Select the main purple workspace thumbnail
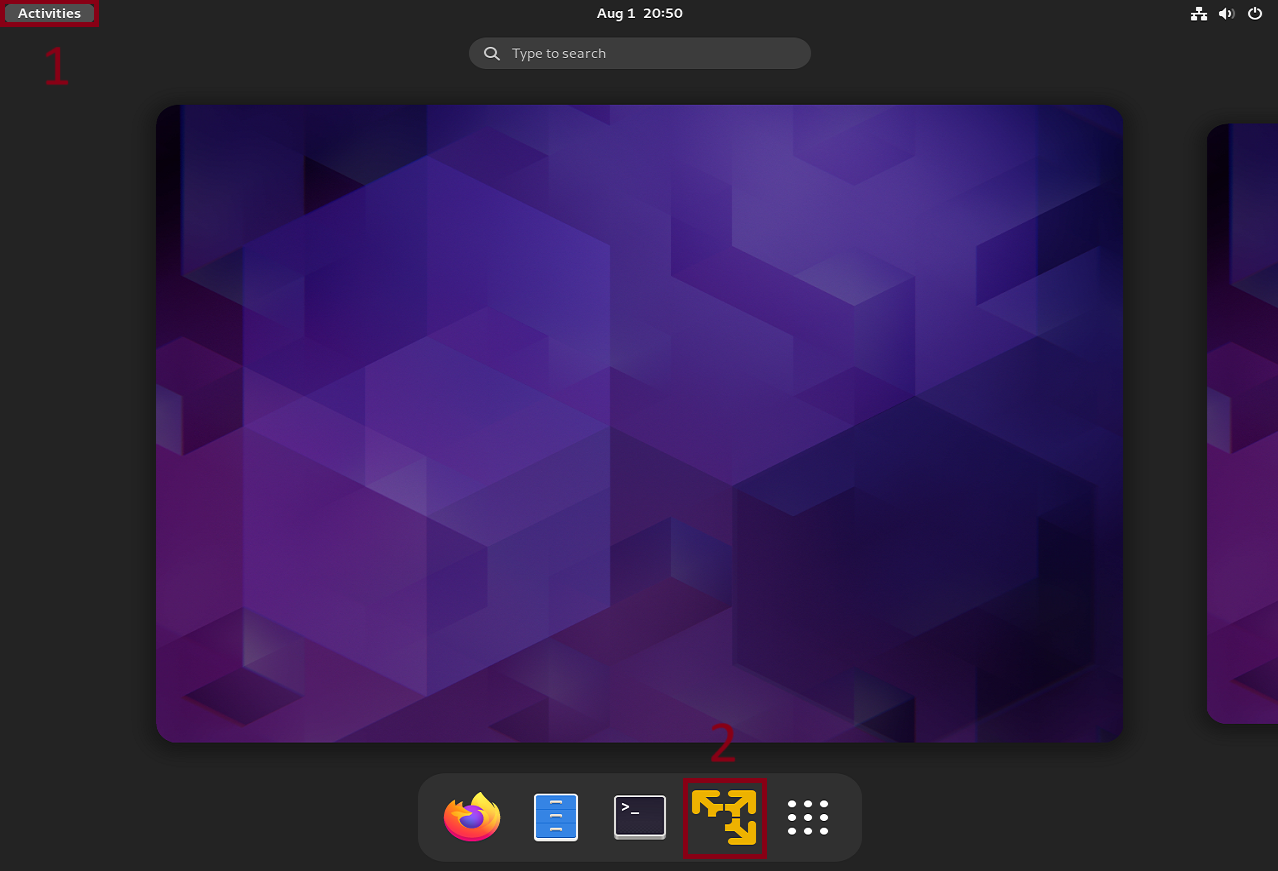This screenshot has height=871, width=1278. tap(639, 423)
